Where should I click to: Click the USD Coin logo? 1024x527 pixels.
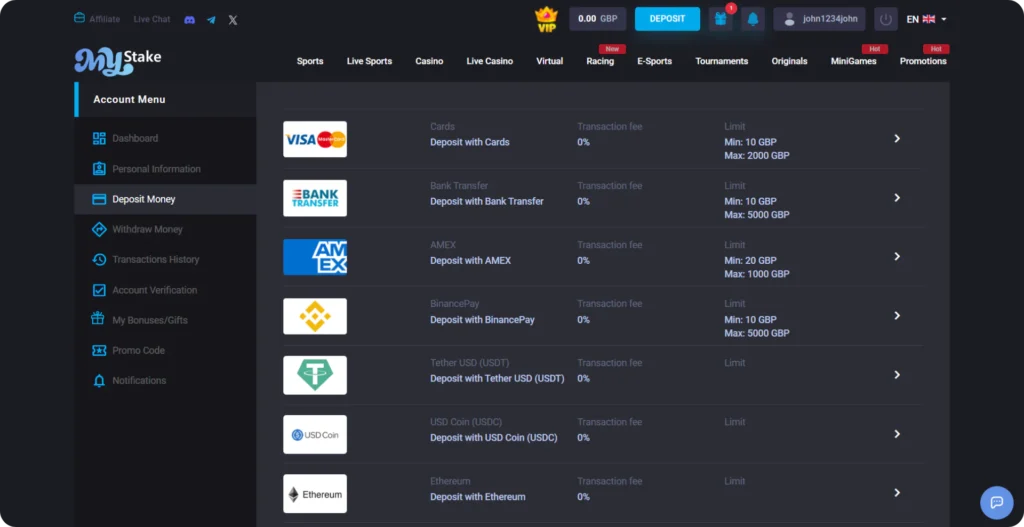[315, 434]
